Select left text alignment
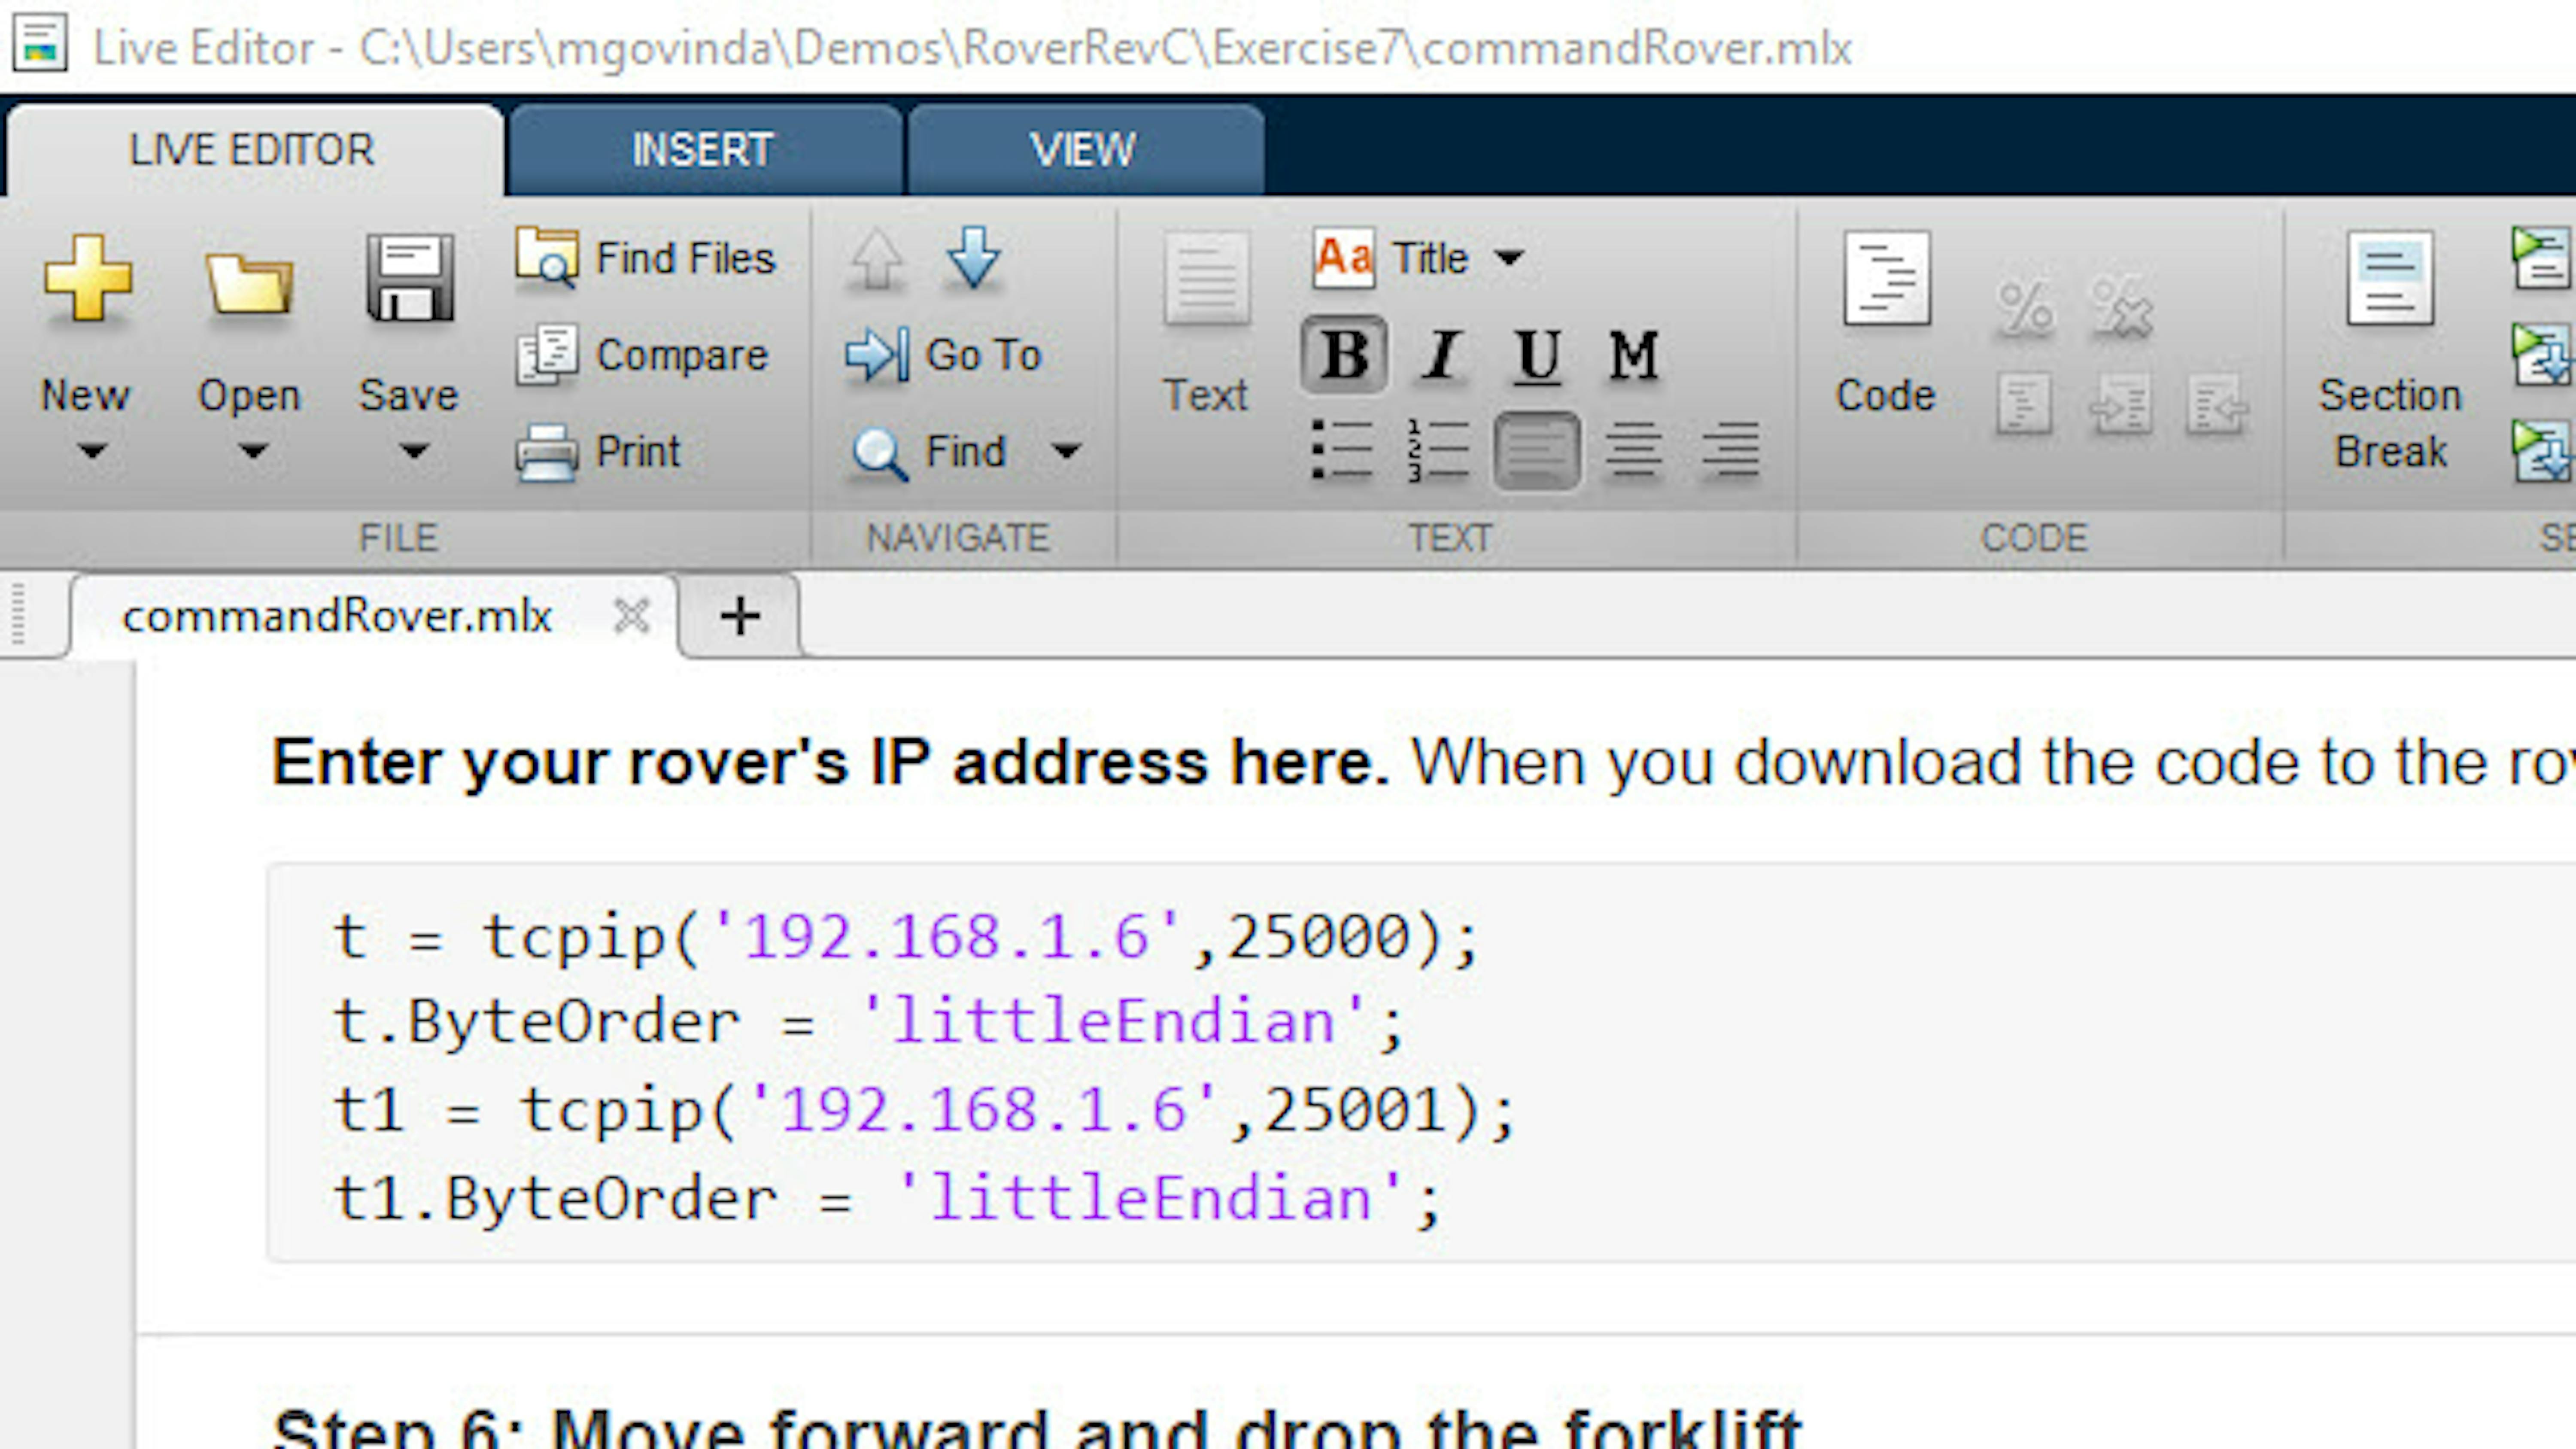Viewport: 2576px width, 1449px height. [1537, 451]
